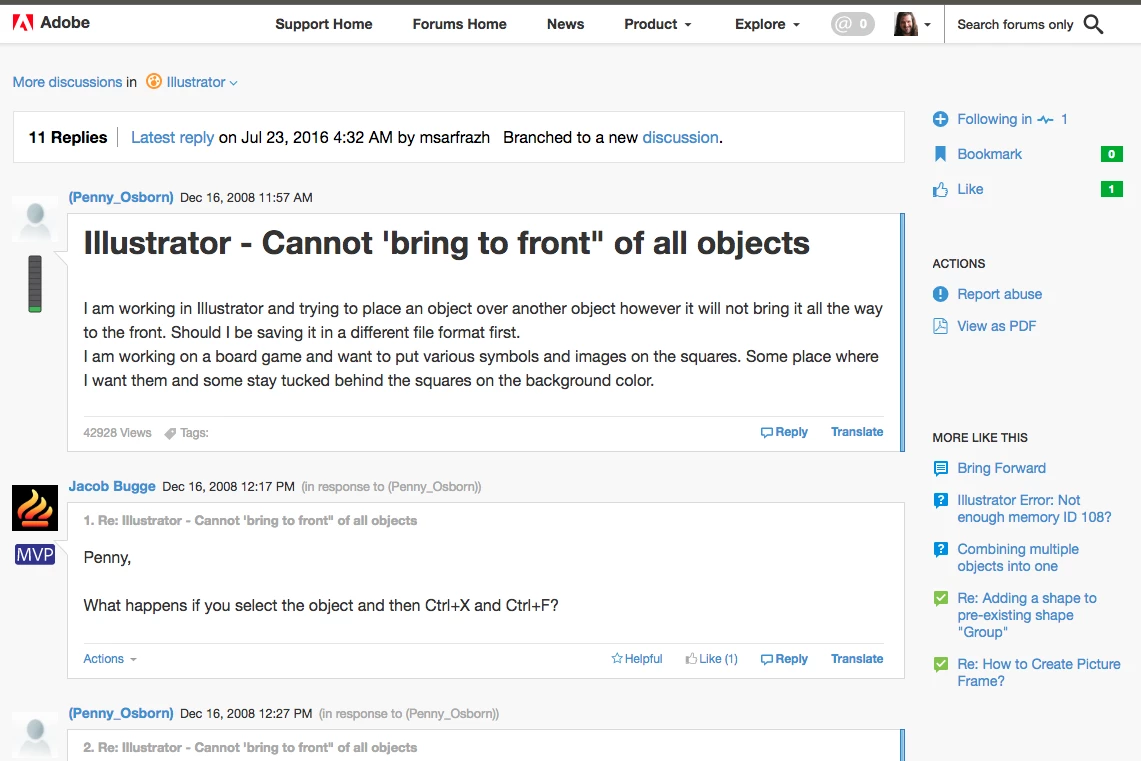Mark Jacob Bugge's reply as Helpful
1141x761 pixels.
tap(637, 658)
